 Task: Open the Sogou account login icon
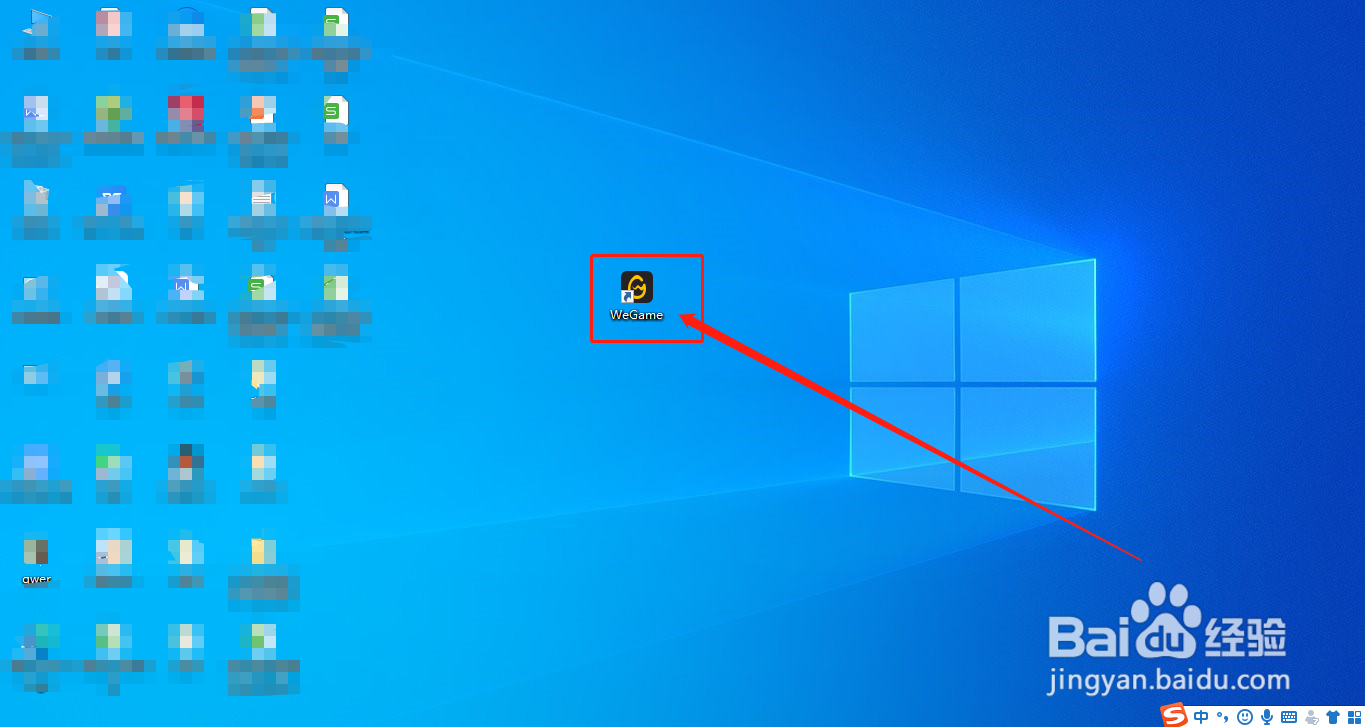(1312, 716)
